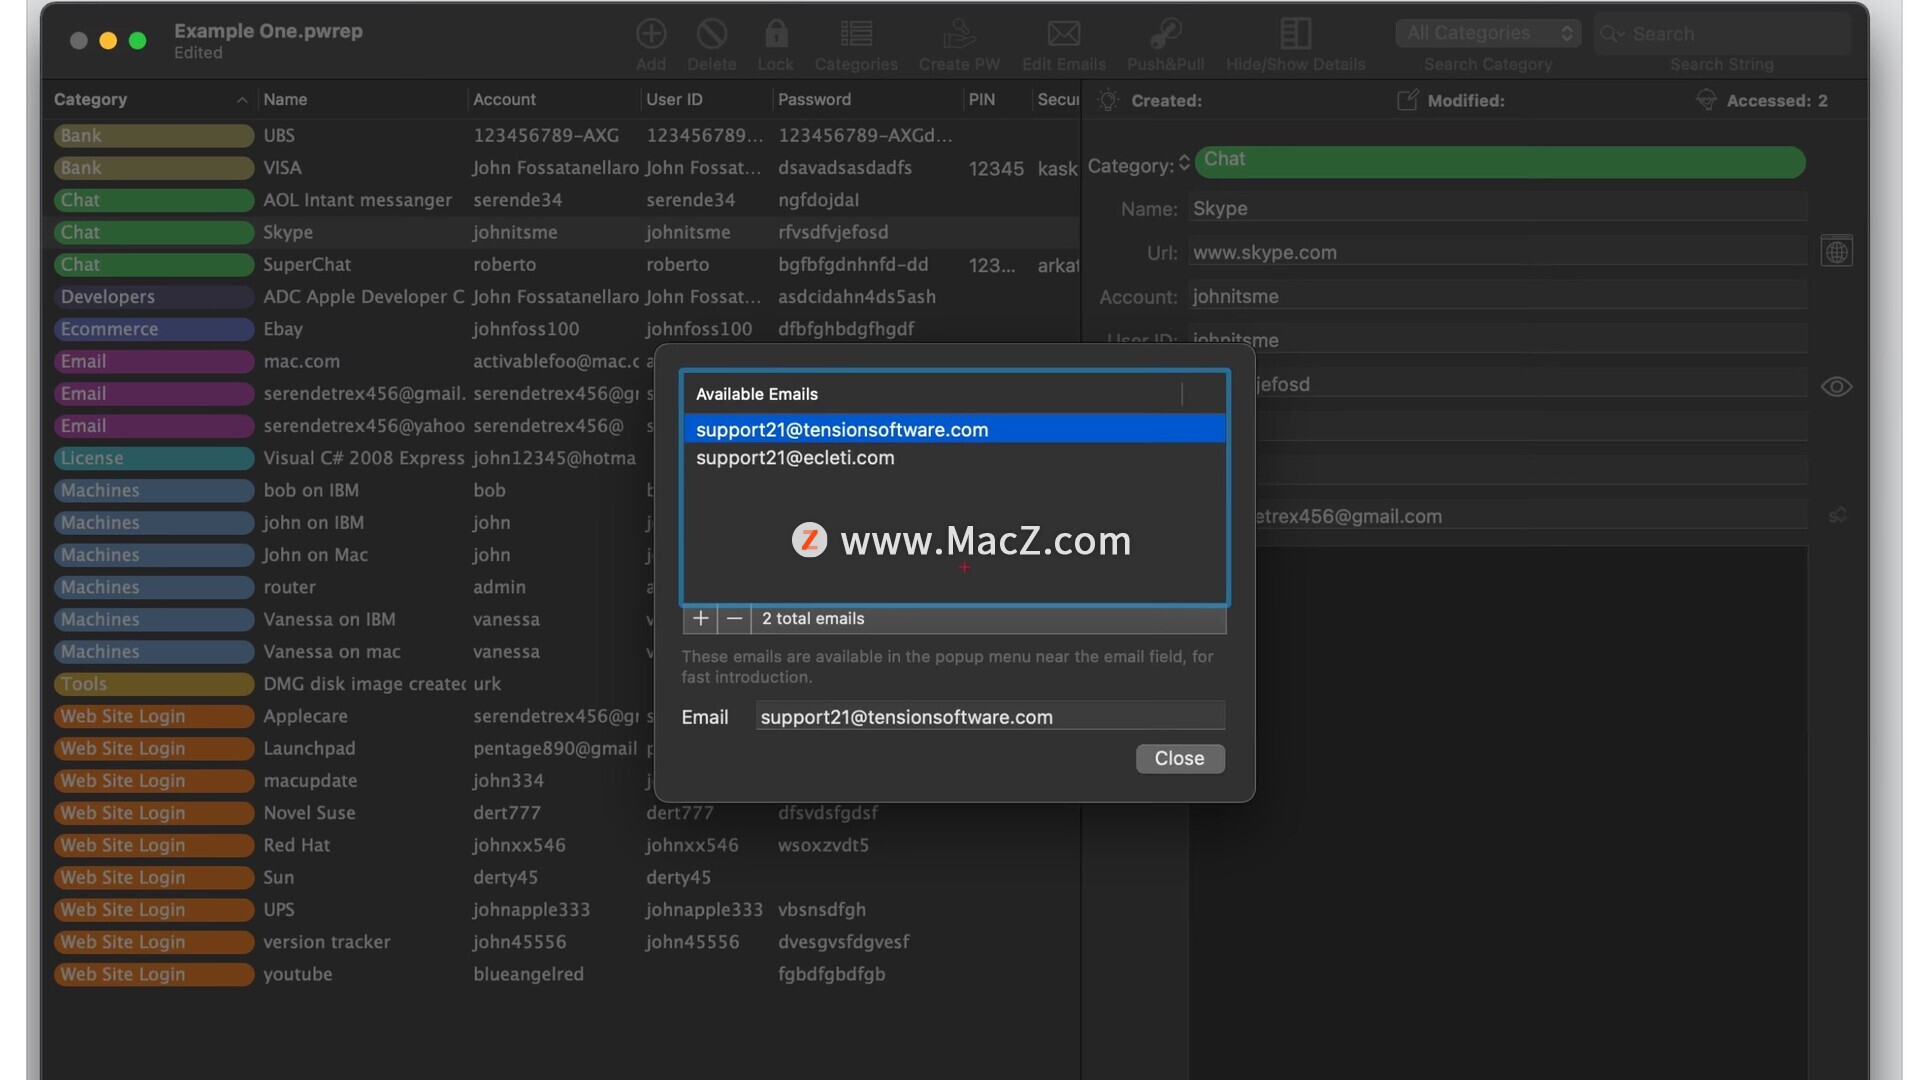Image resolution: width=1920 pixels, height=1080 pixels.
Task: Click the green Chat category bar
Action: click(1500, 162)
